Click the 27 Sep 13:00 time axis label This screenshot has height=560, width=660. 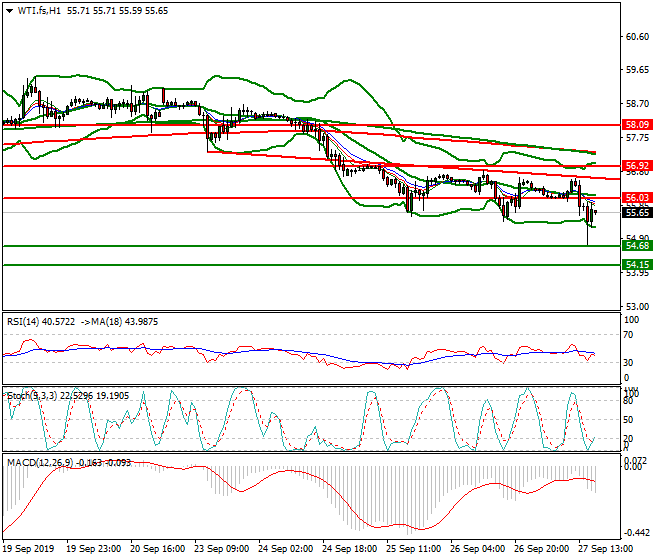pyautogui.click(x=605, y=549)
